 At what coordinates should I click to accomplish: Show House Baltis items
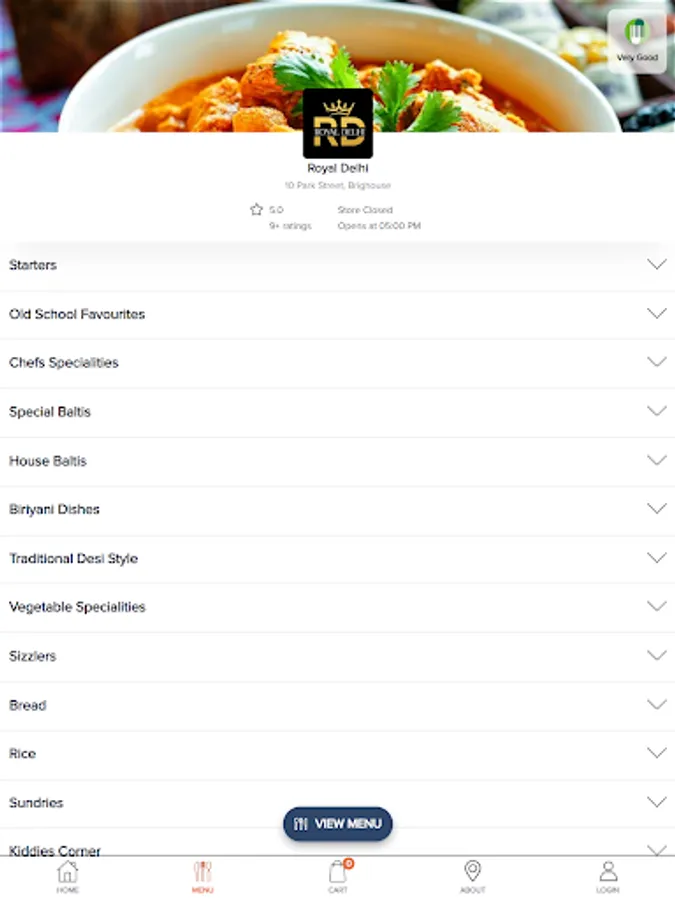[338, 461]
